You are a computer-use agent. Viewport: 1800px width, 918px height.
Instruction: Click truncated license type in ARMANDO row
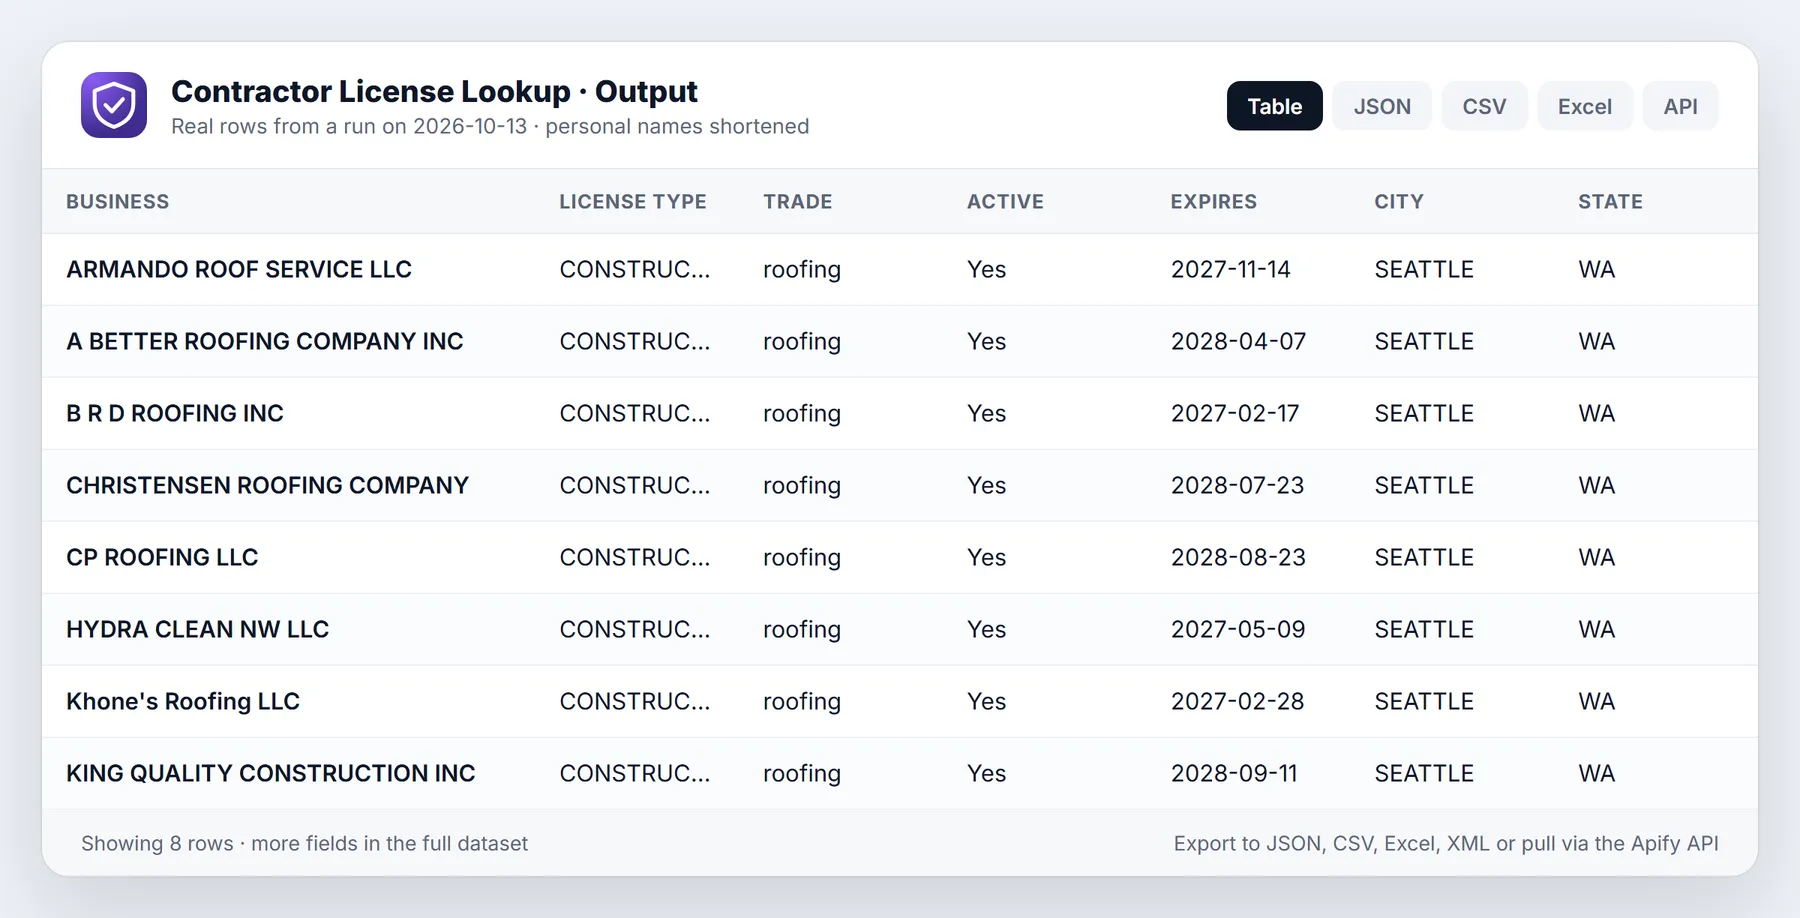[635, 269]
